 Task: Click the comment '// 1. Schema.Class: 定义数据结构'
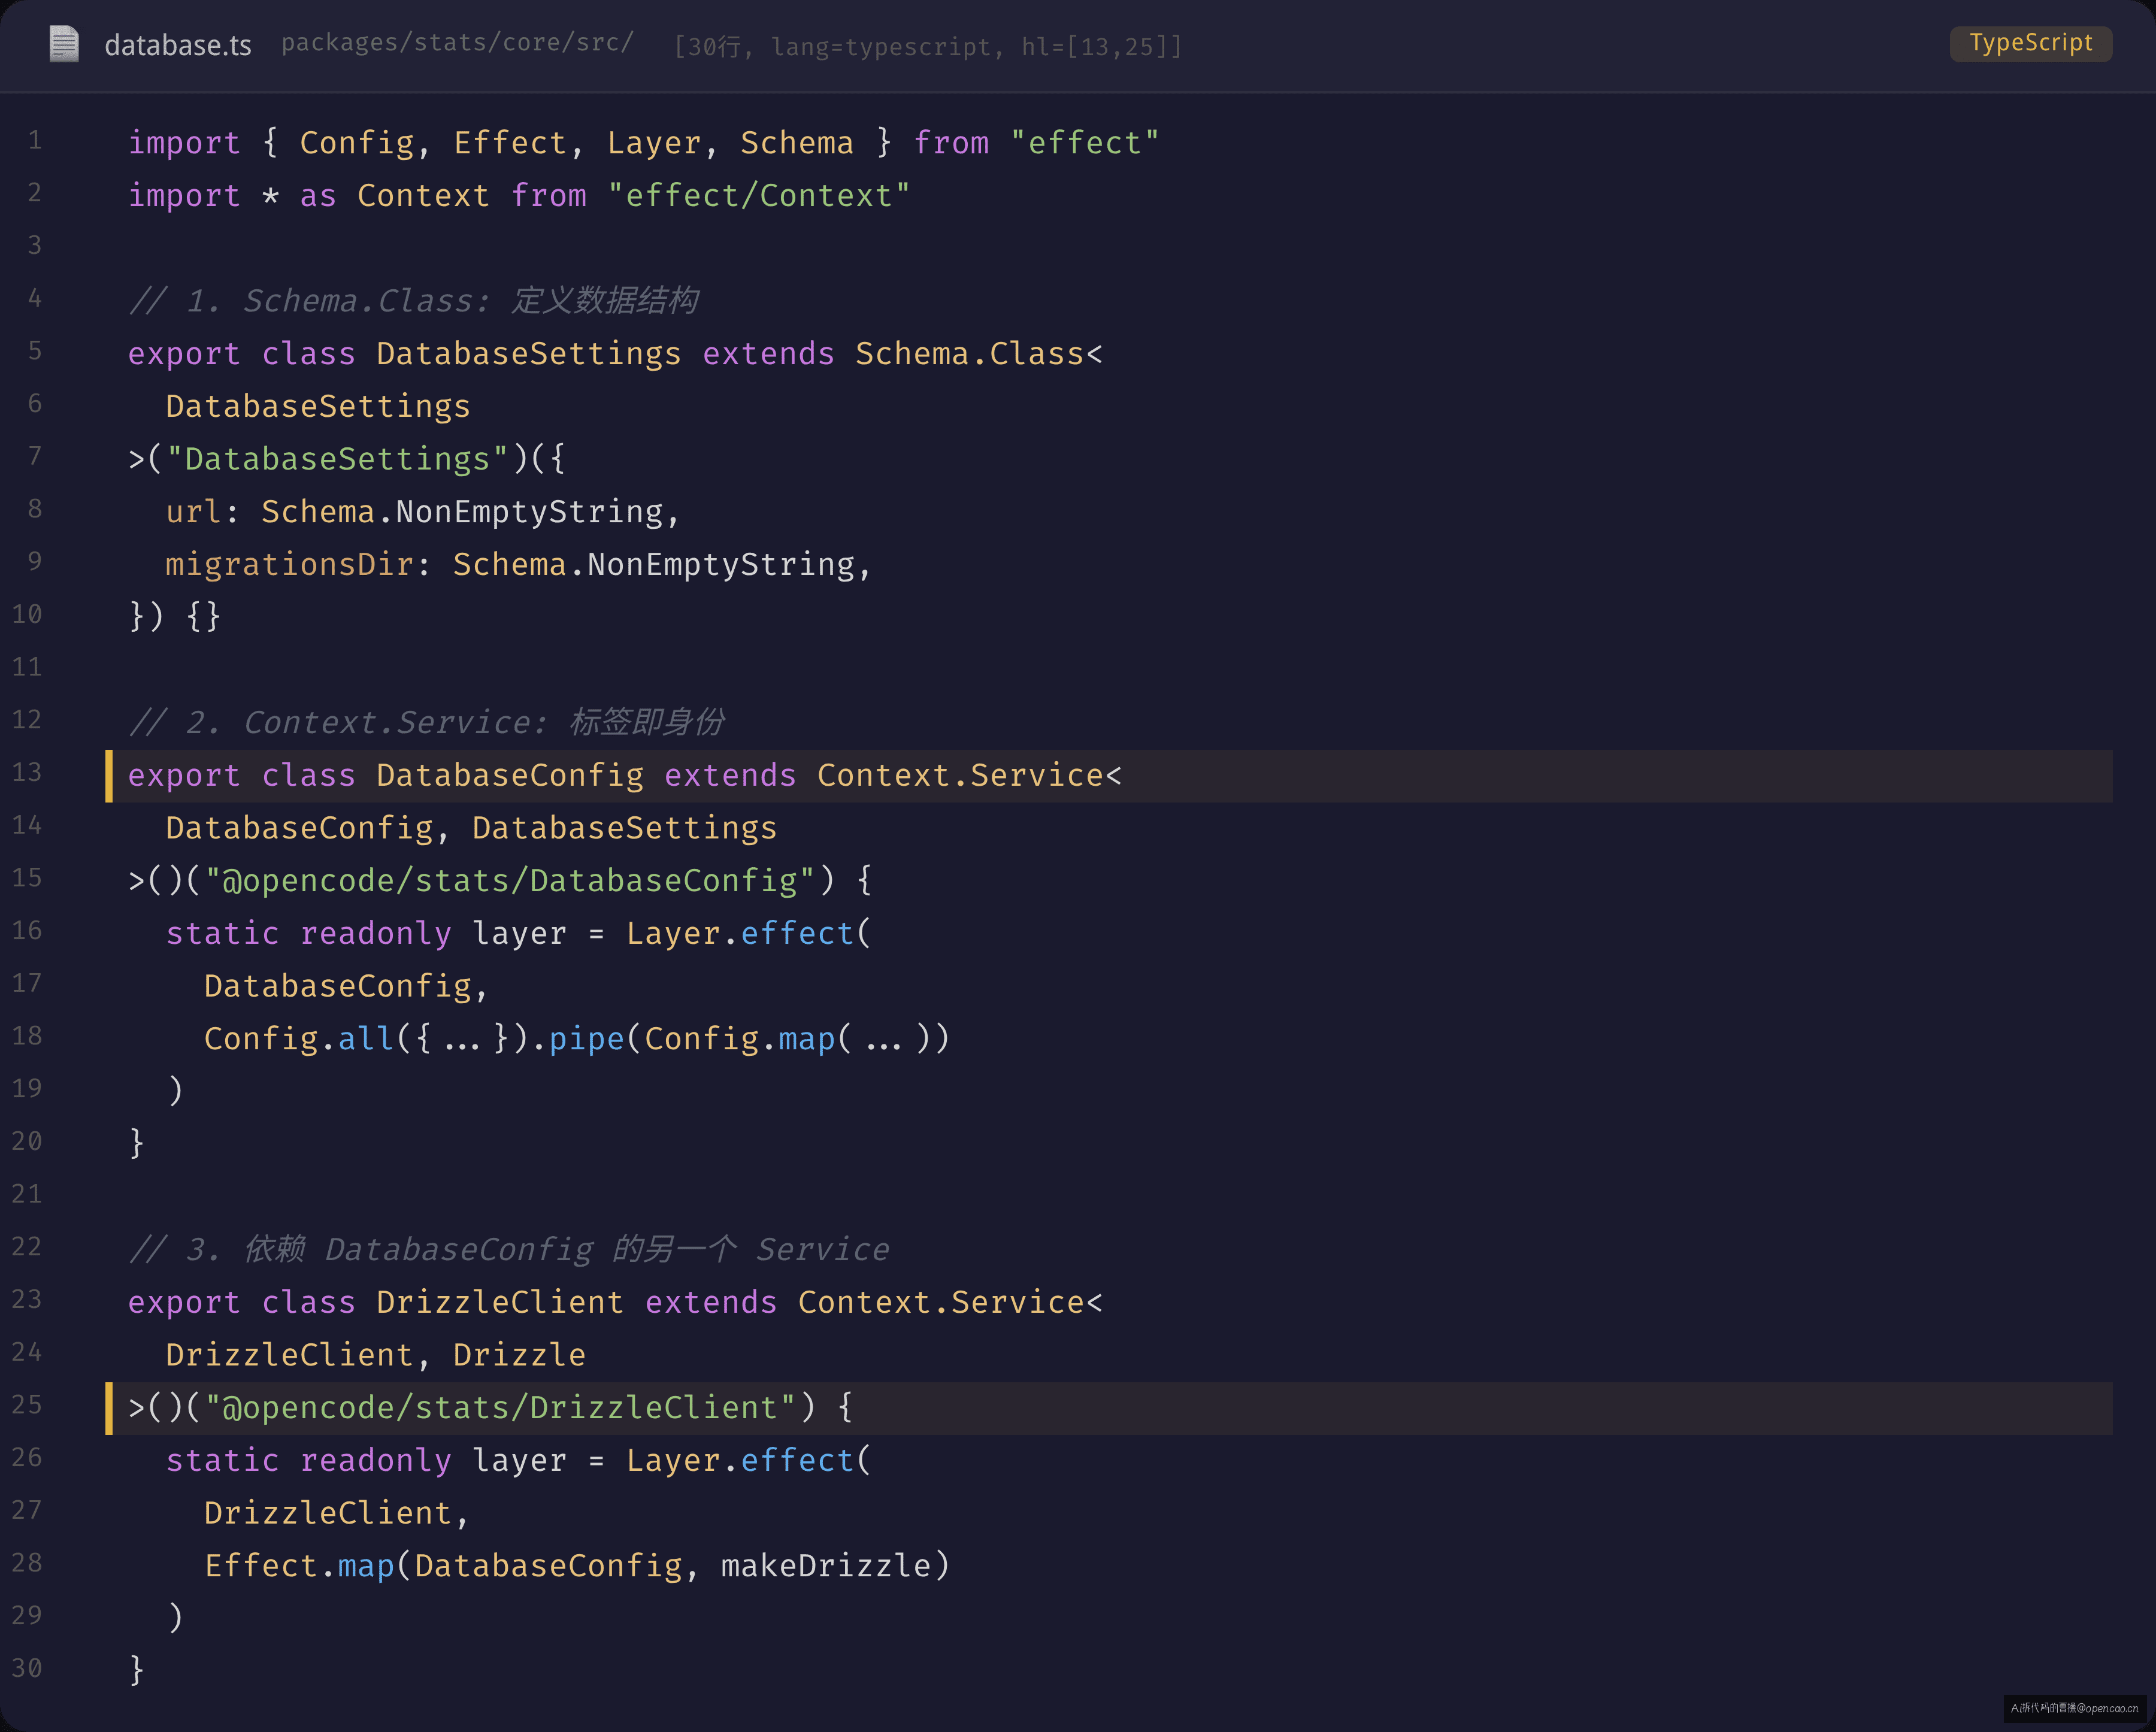point(413,301)
